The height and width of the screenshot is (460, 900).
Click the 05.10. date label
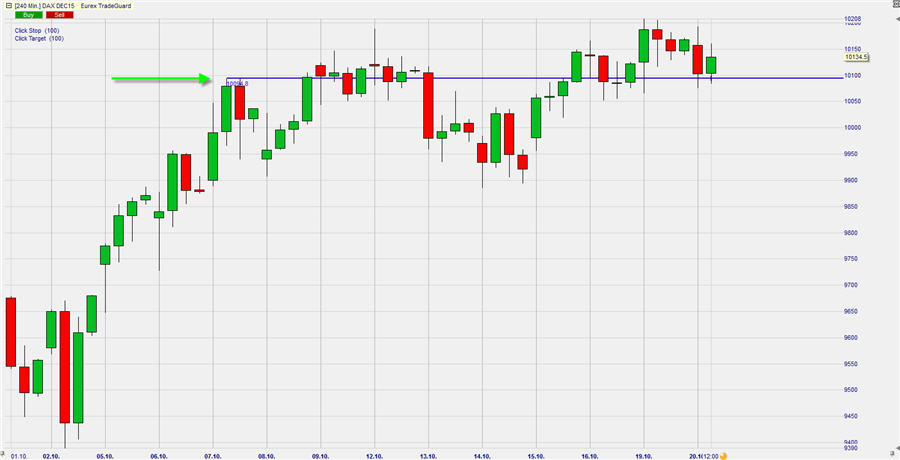(105, 456)
